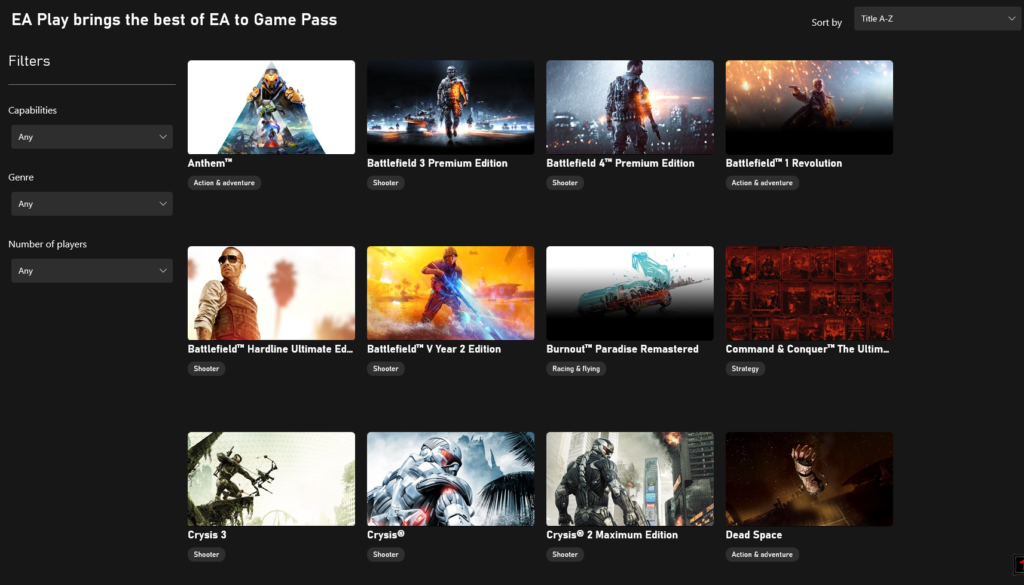Open the Sort by Title A-Z dropdown
This screenshot has width=1024, height=585.
tap(937, 19)
